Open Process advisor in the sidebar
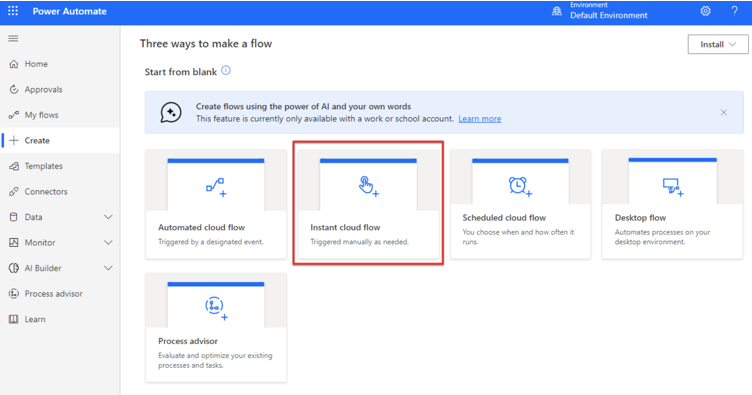 pyautogui.click(x=60, y=293)
